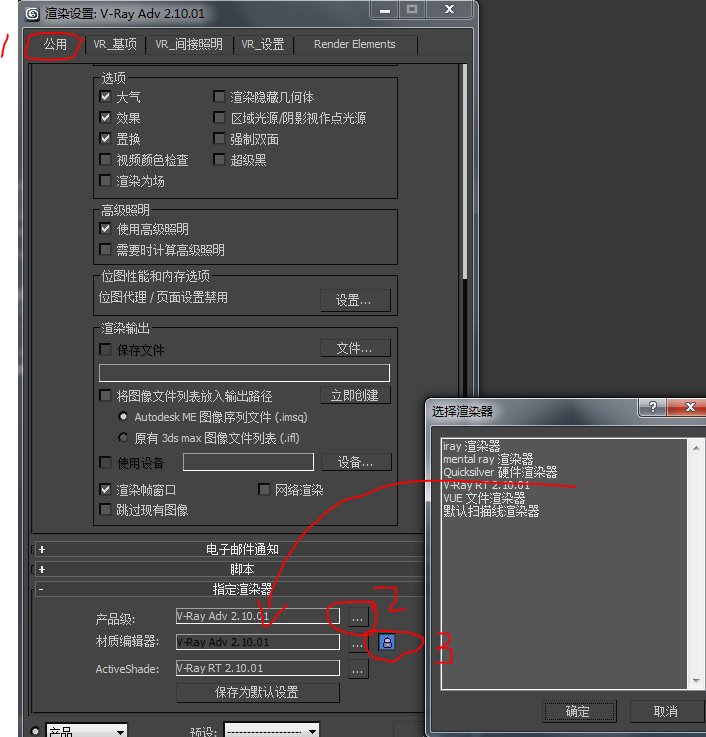Image resolution: width=706 pixels, height=737 pixels.
Task: Click the render output file path field
Action: pyautogui.click(x=244, y=373)
